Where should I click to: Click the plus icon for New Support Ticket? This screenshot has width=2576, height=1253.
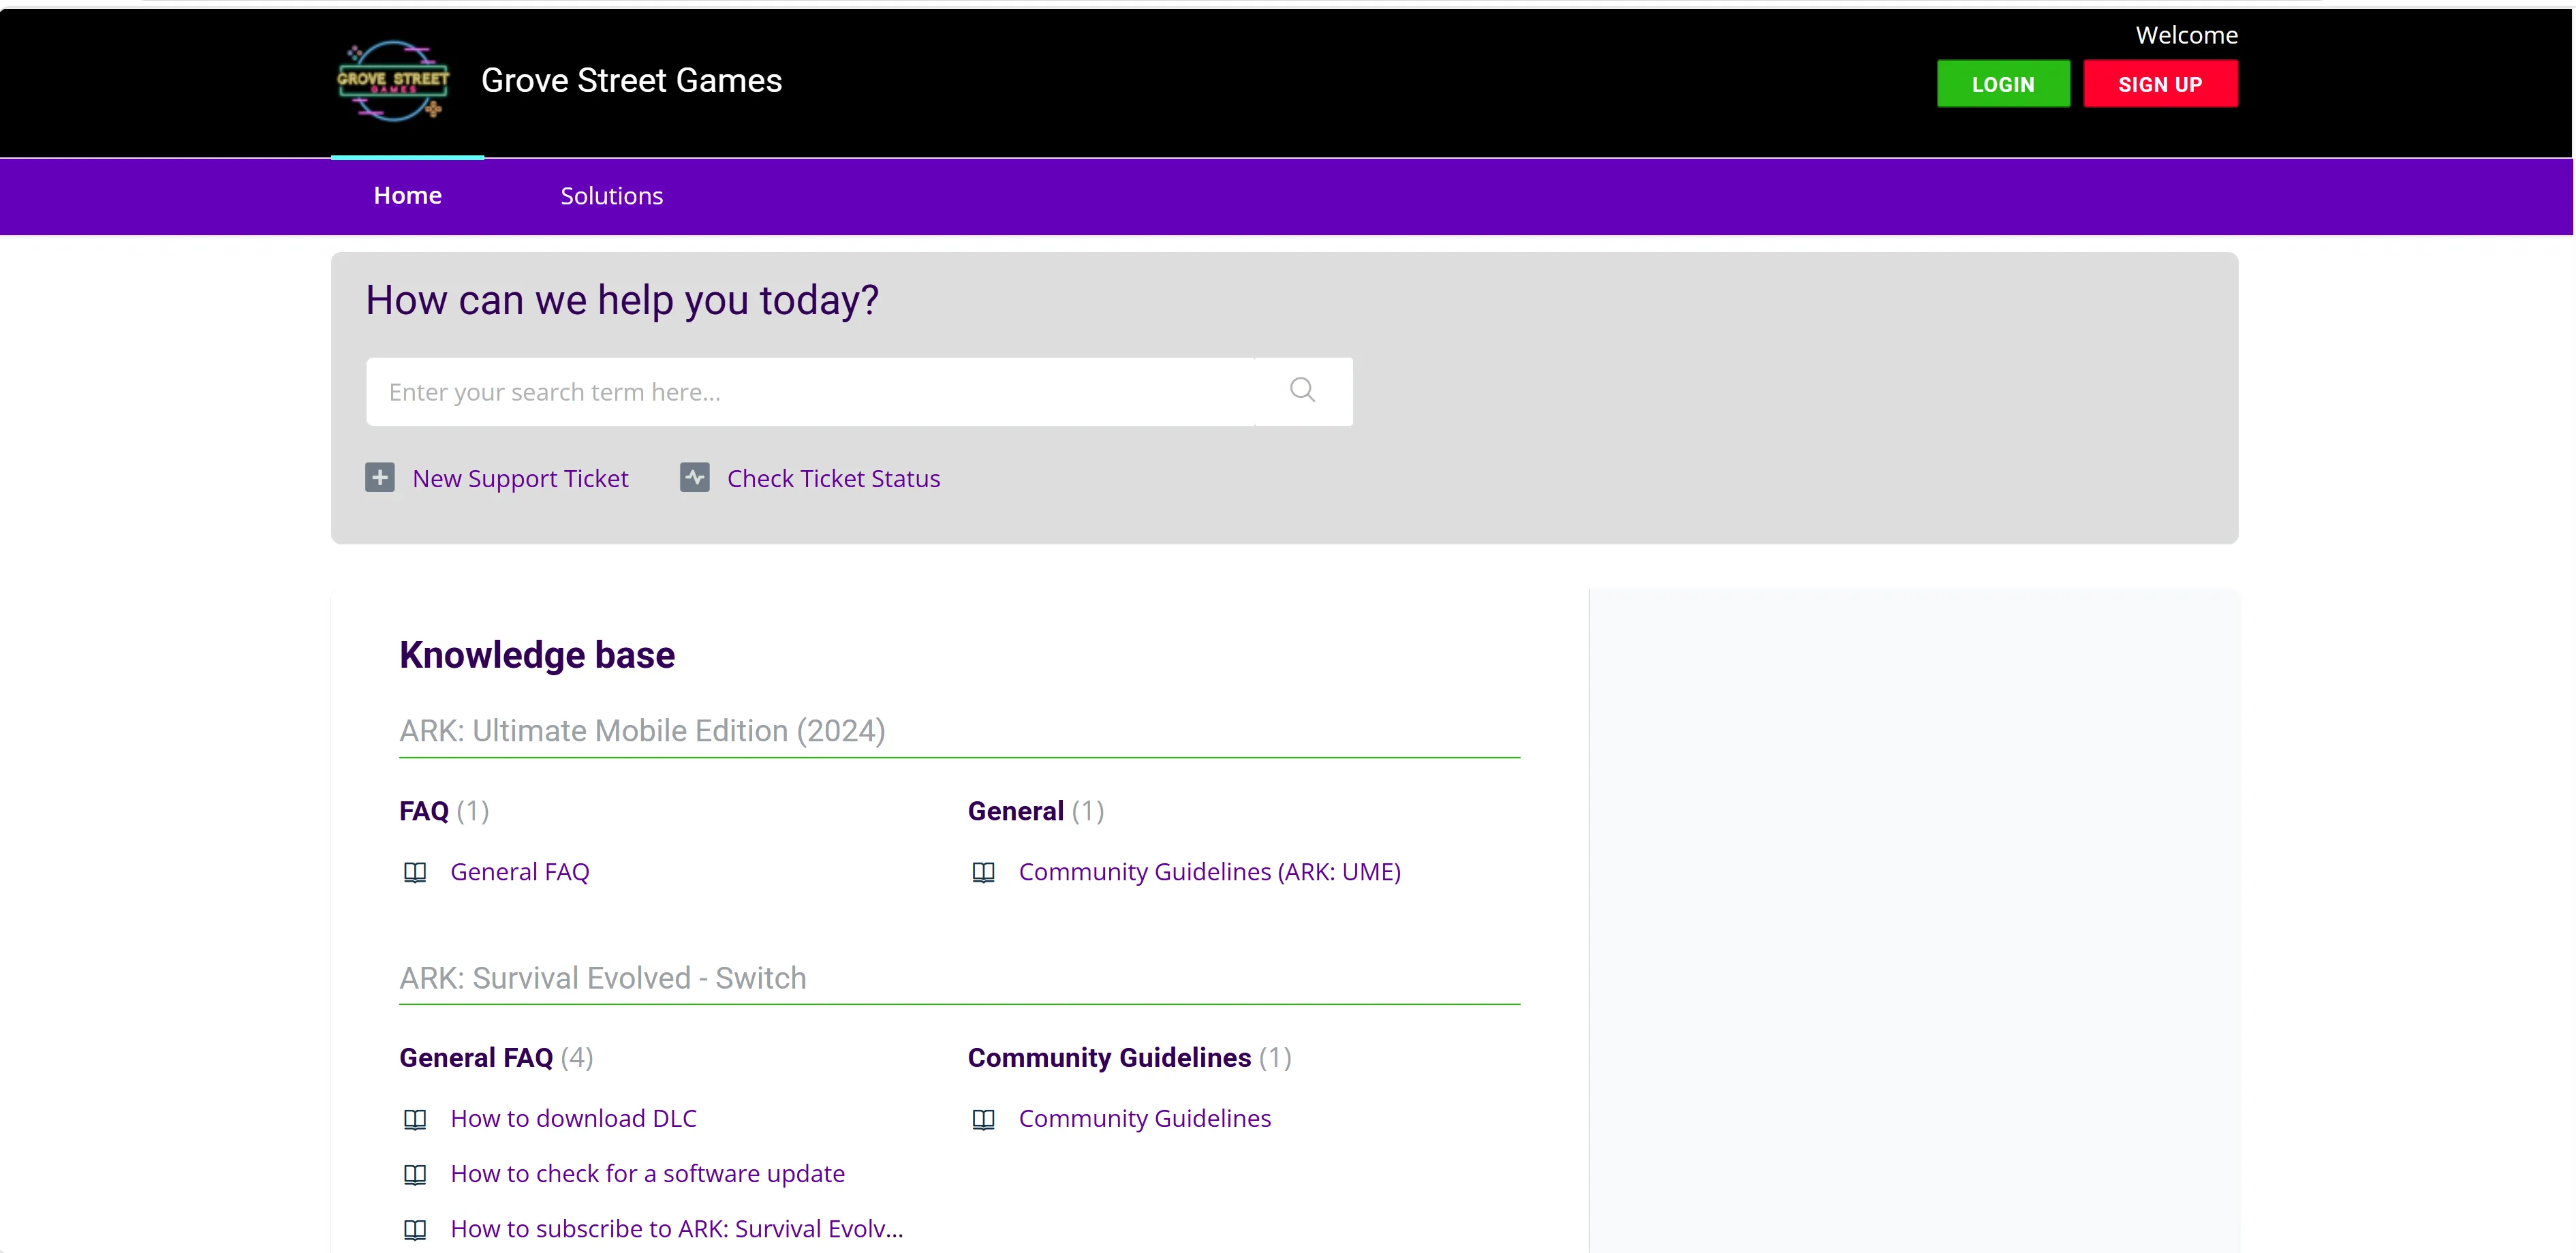pyautogui.click(x=380, y=478)
